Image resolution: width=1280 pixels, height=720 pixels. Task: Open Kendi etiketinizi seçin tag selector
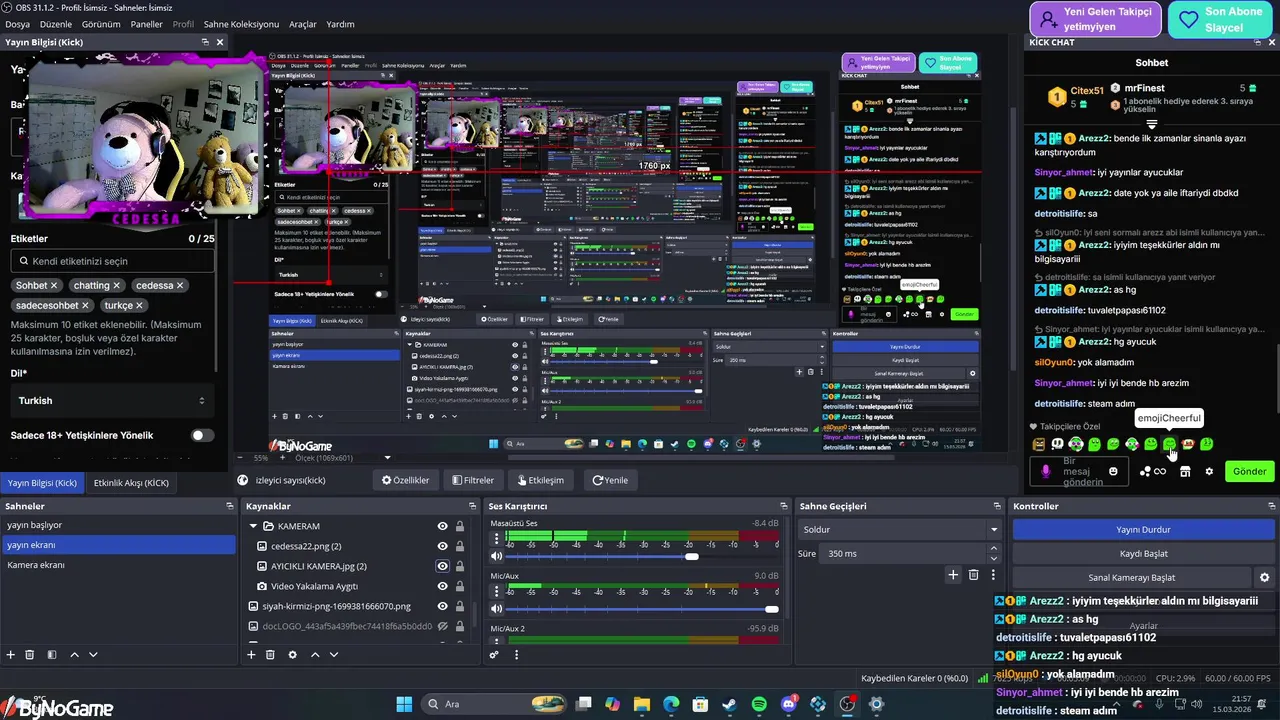tap(112, 261)
